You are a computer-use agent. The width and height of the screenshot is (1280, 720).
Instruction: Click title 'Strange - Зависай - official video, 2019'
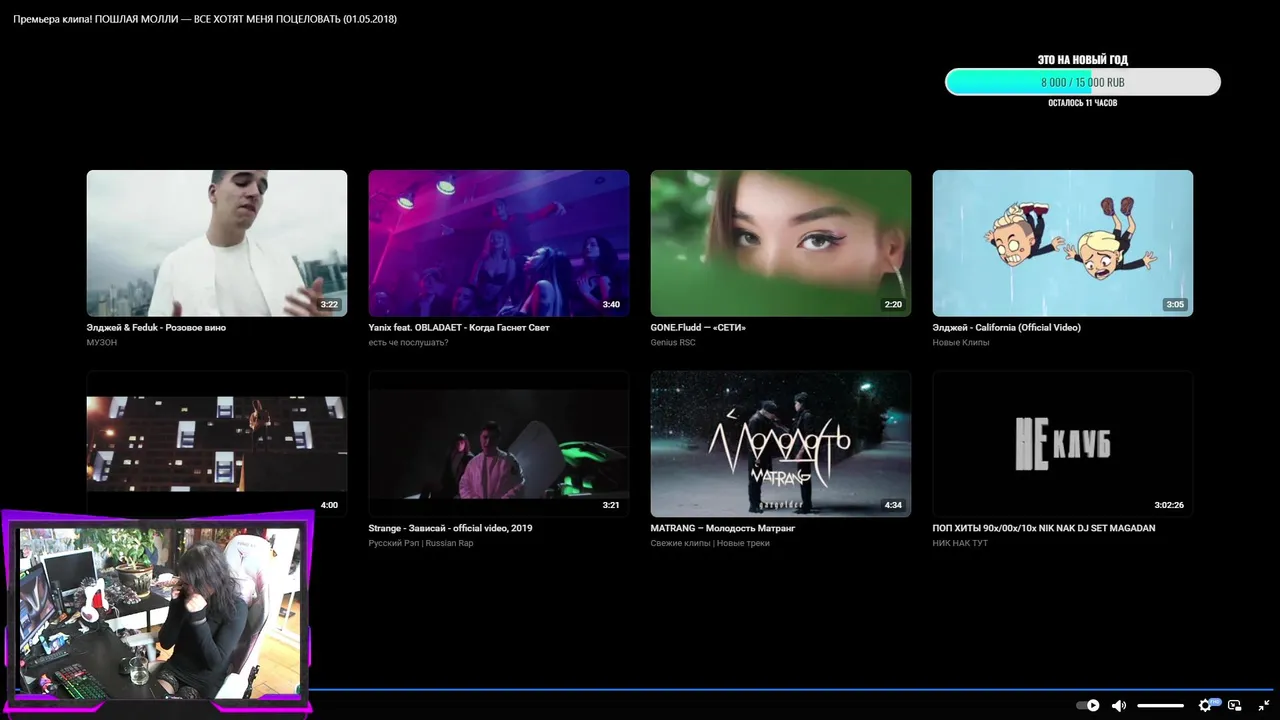451,528
